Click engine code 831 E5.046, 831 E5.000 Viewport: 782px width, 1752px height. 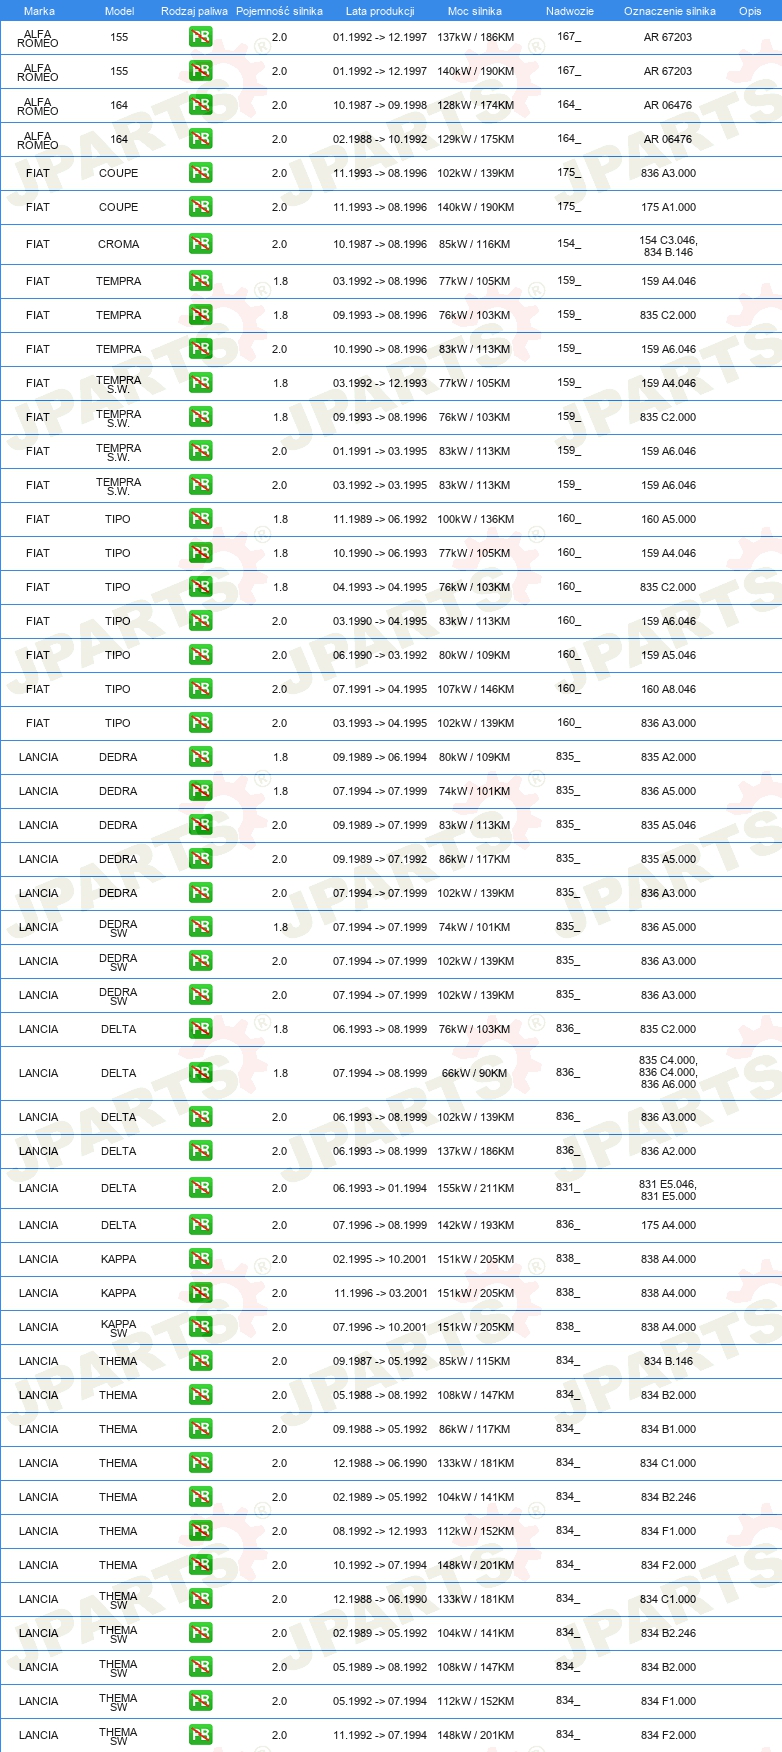point(668,1190)
